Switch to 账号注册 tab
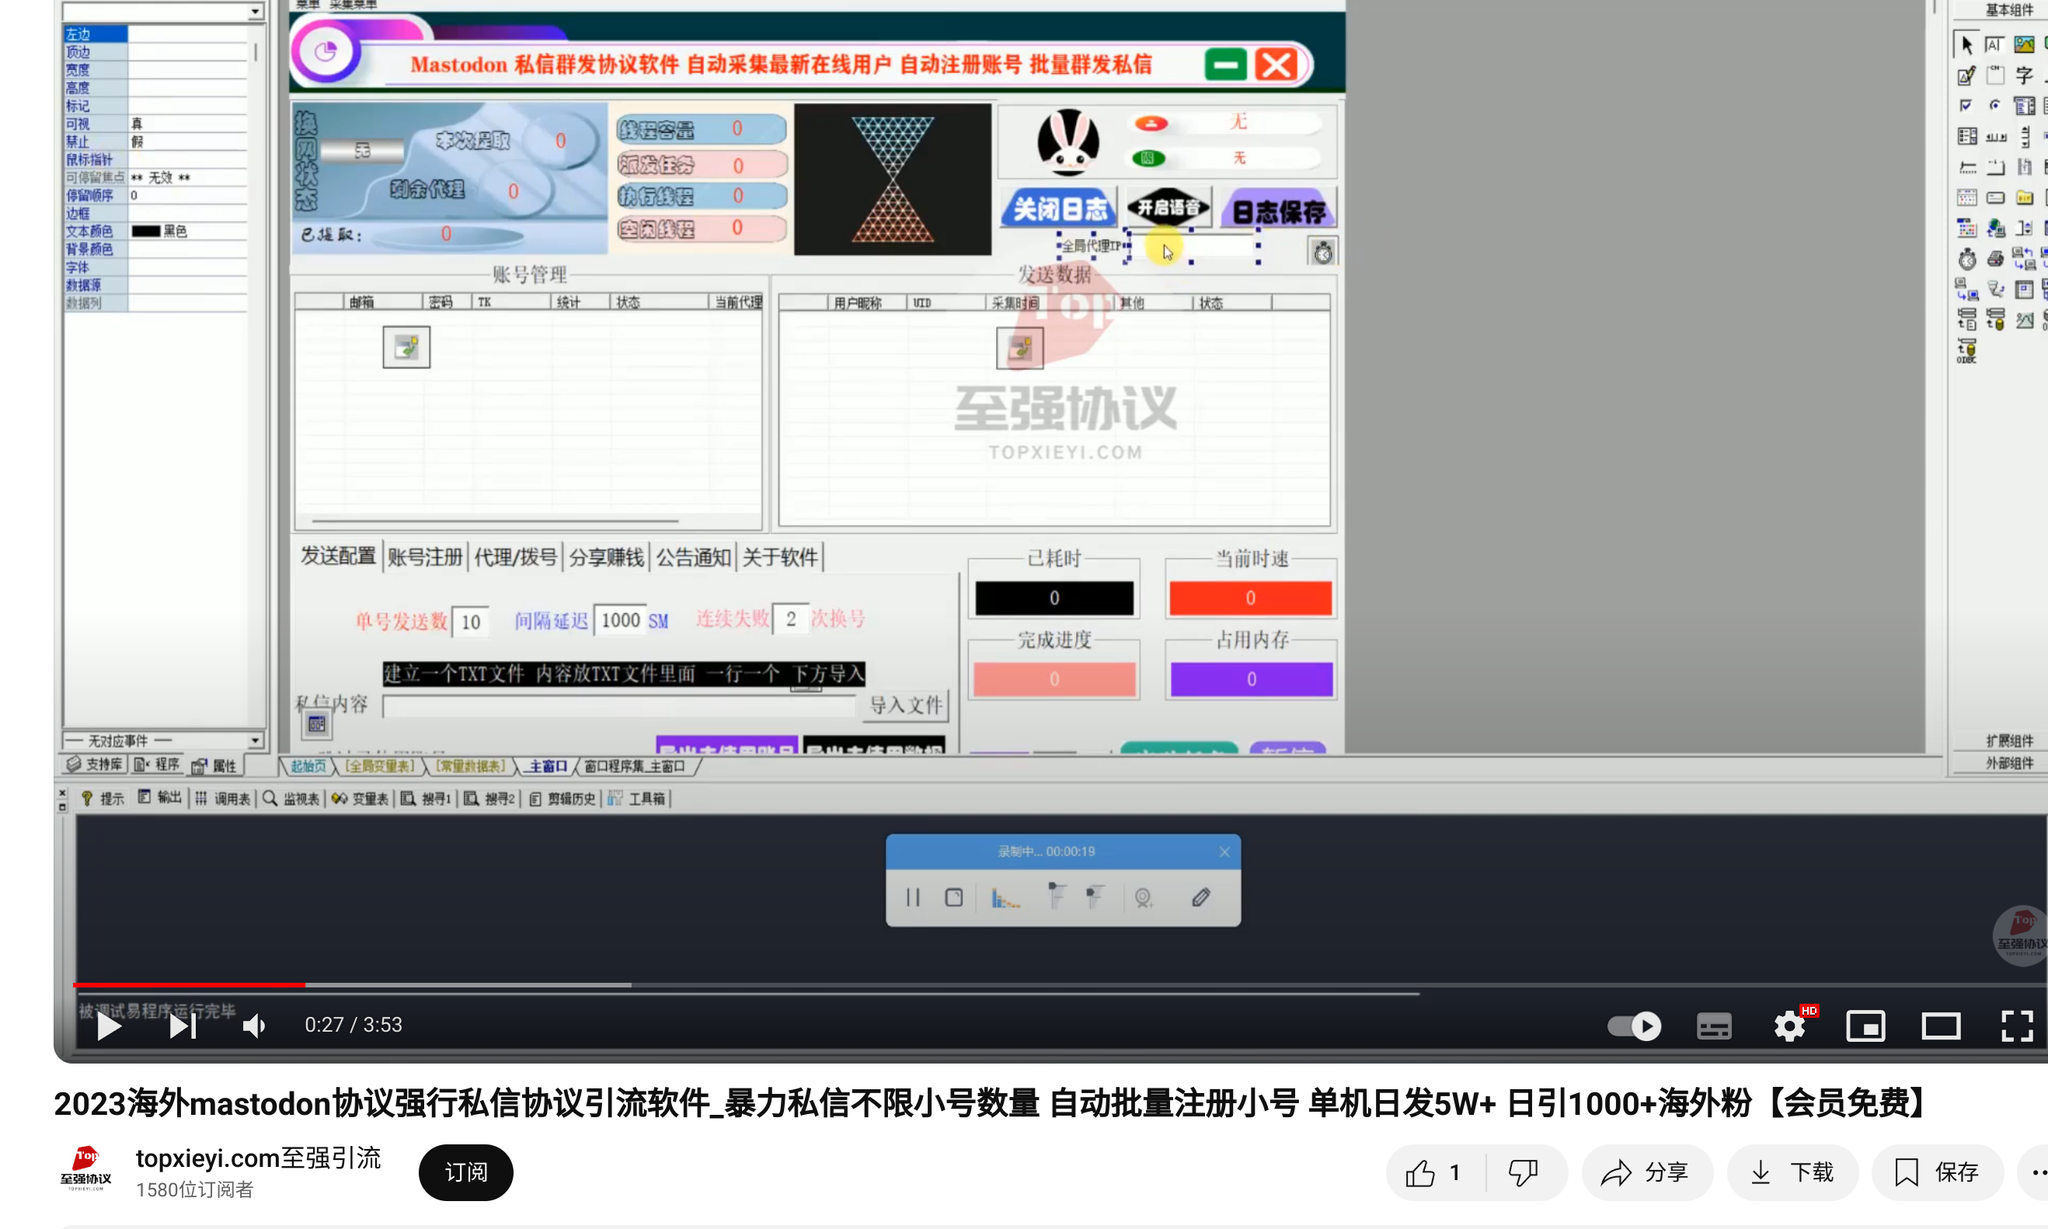Viewport: 2048px width, 1229px height. pos(425,557)
